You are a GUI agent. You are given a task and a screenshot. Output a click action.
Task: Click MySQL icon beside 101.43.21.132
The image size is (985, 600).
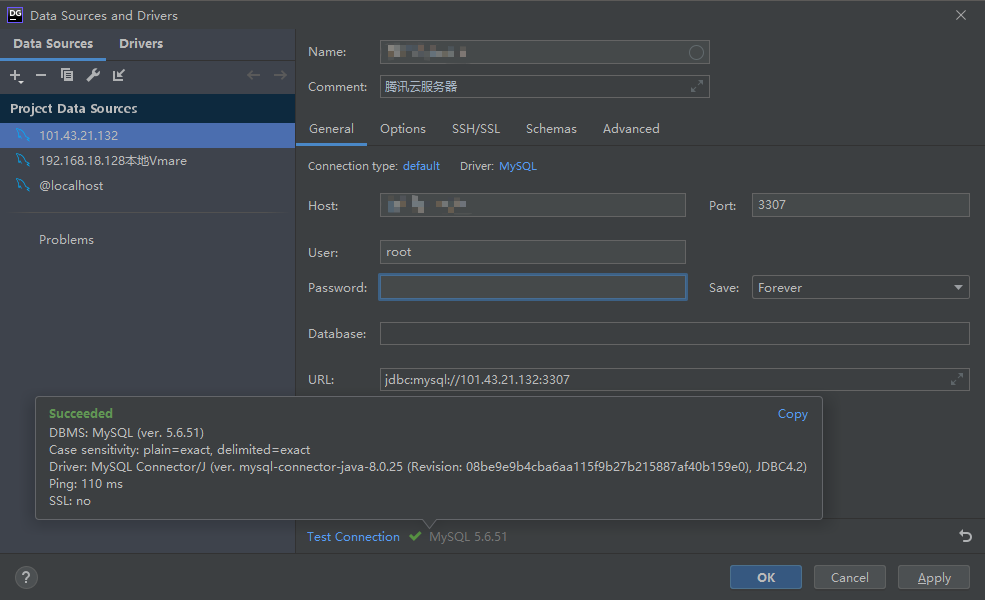tap(23, 135)
